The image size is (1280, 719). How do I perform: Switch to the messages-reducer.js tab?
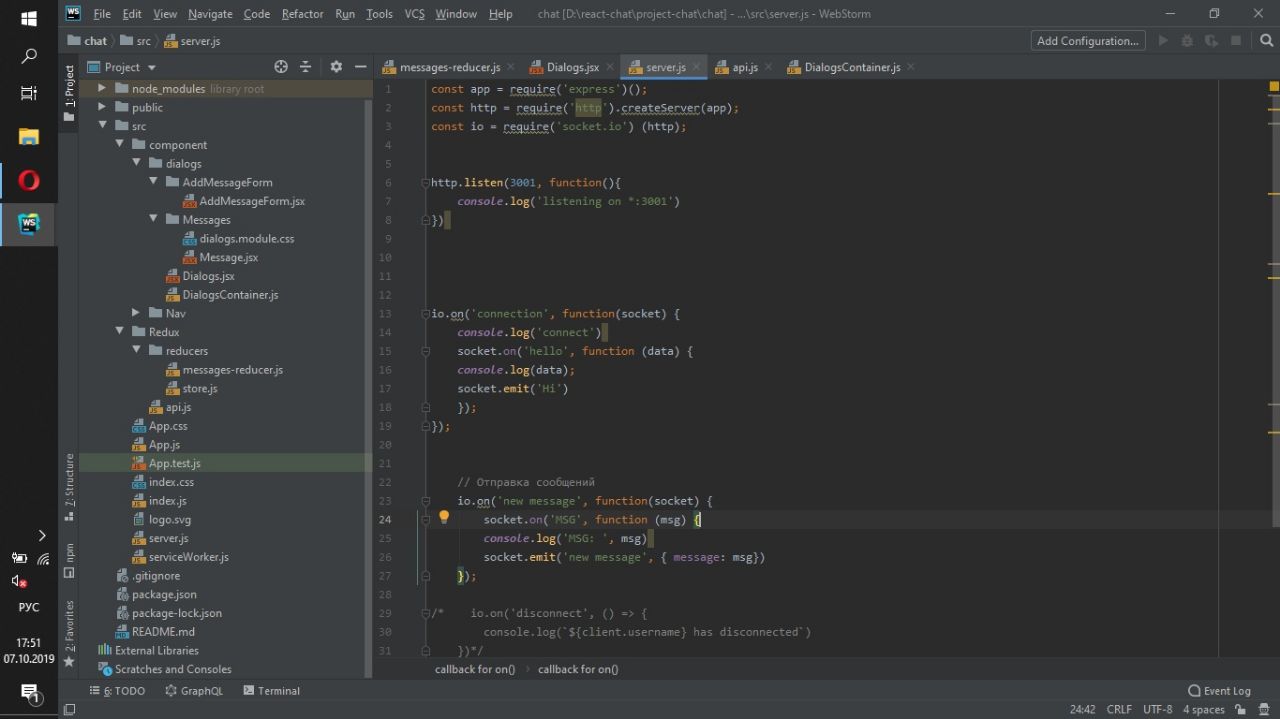pos(449,67)
